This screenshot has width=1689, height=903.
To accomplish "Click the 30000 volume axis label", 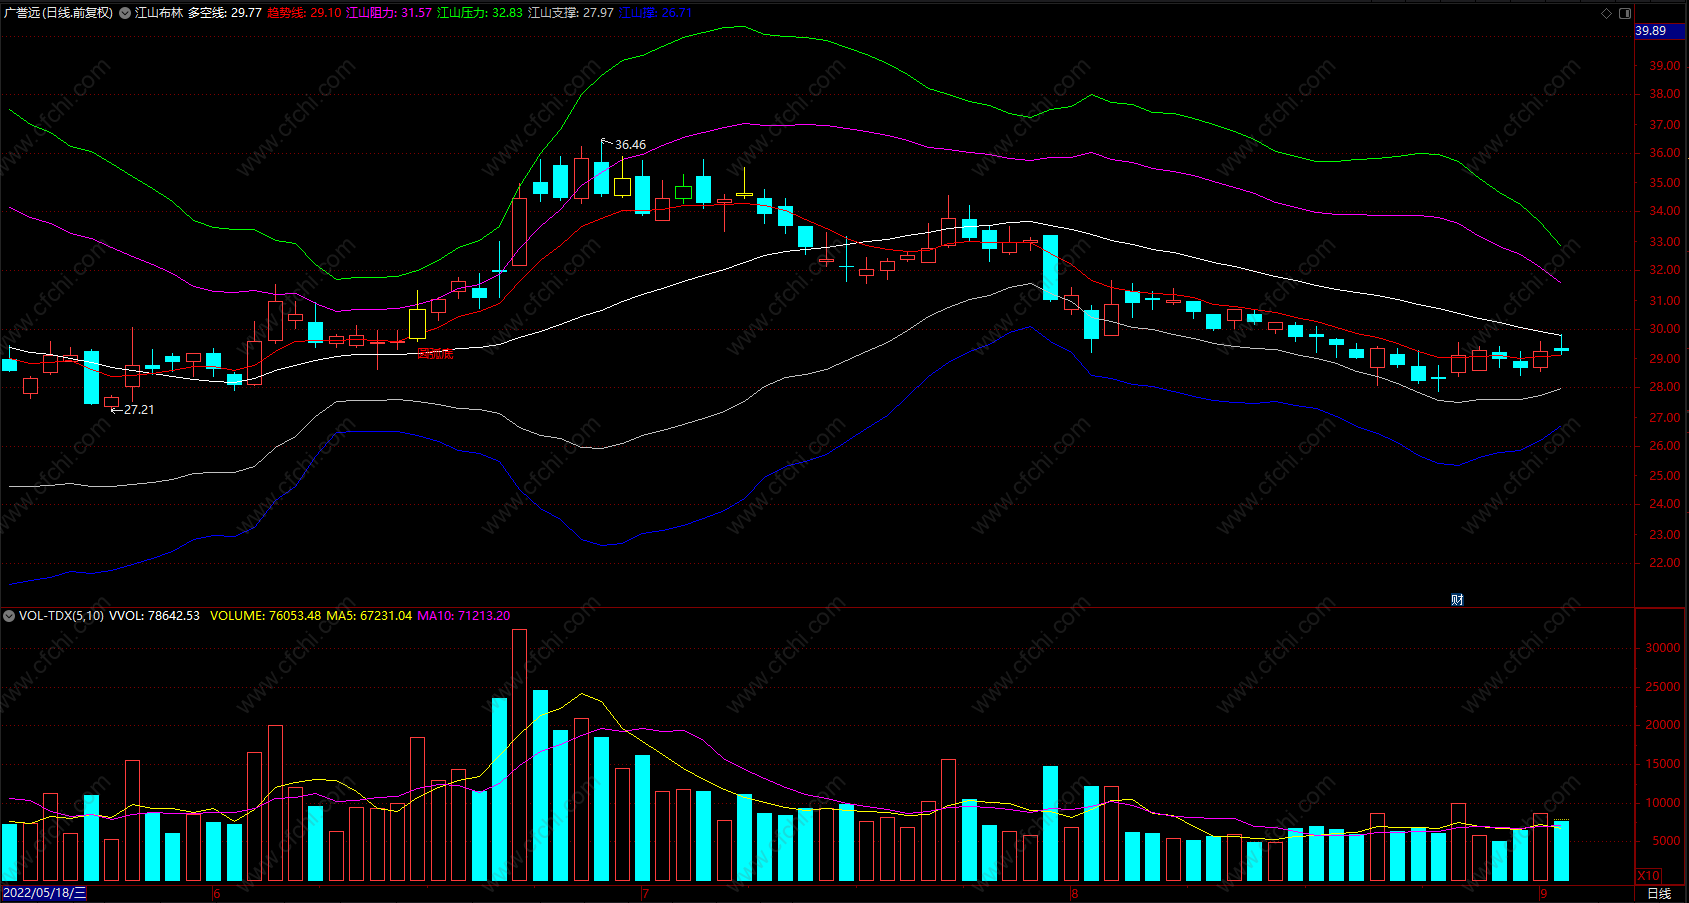I will pos(1662,648).
